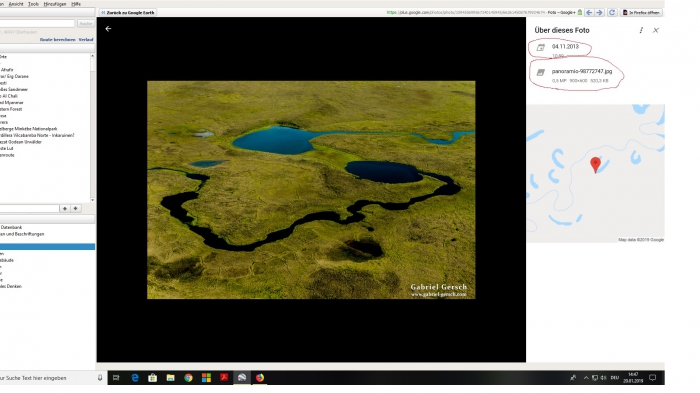This screenshot has height=393, width=700.
Task: Go back to Google Earth via Zurück button
Action: [x=128, y=13]
